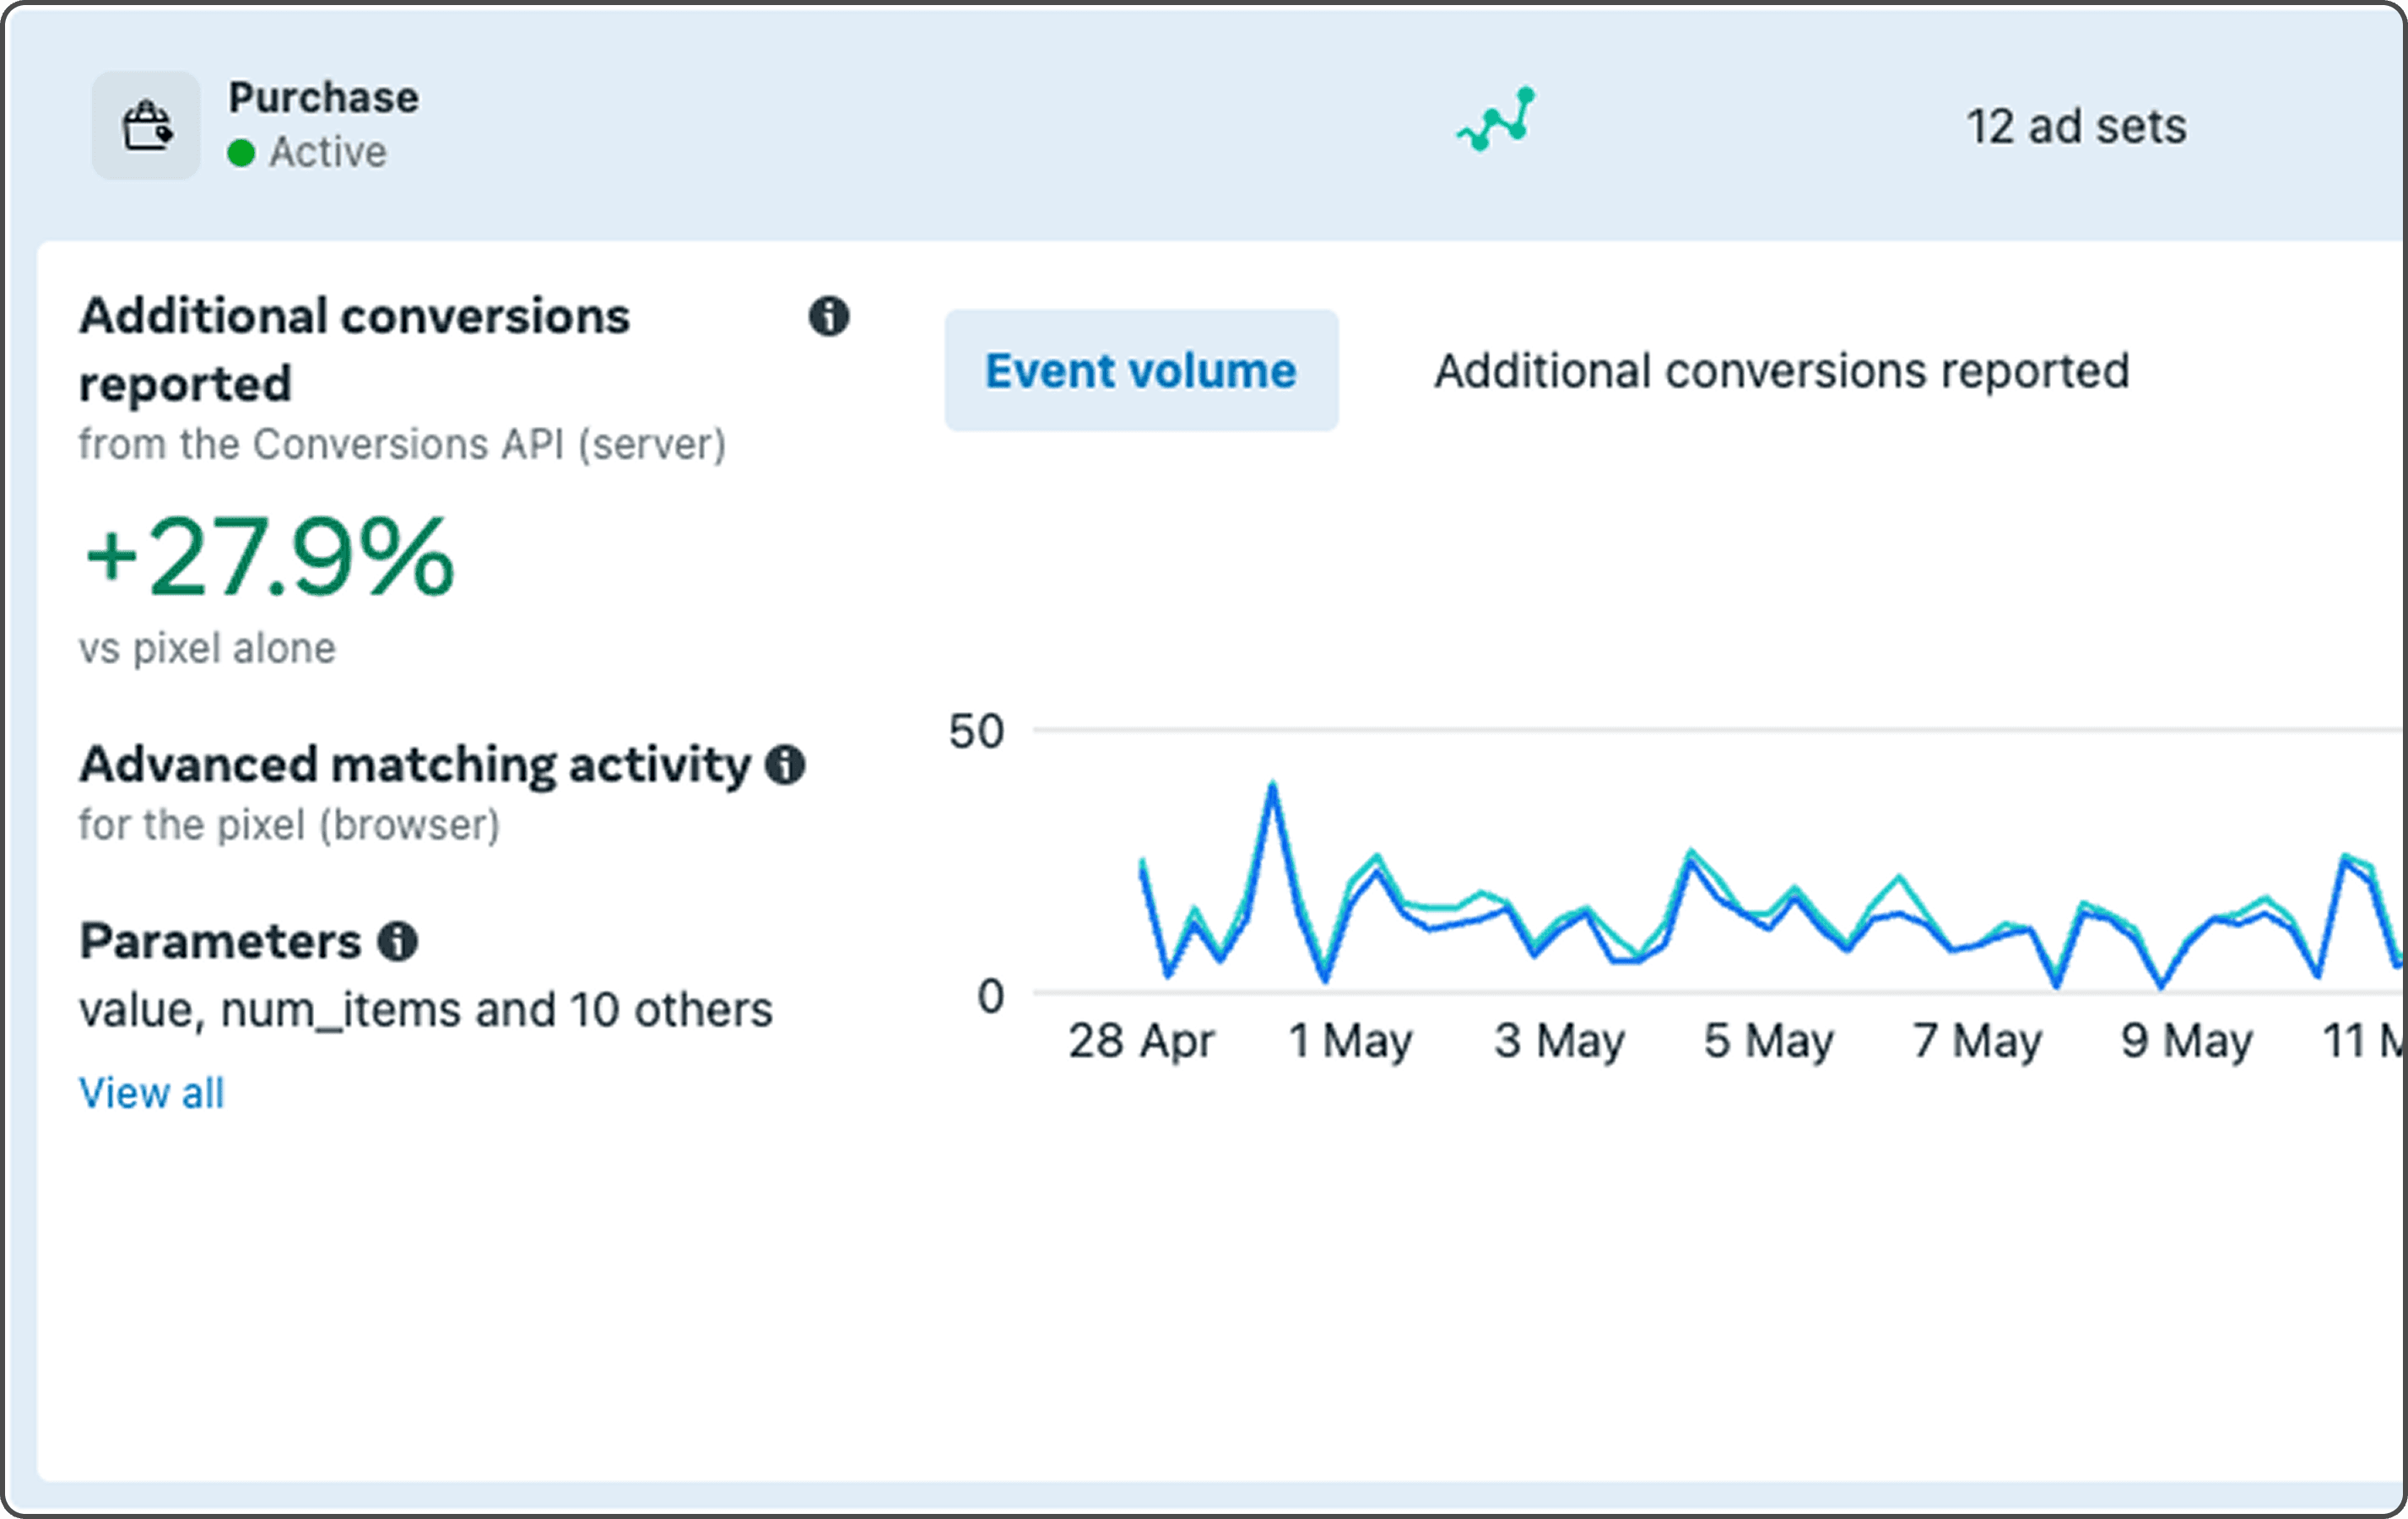Image resolution: width=2408 pixels, height=1519 pixels.
Task: Click the green trend sparkline icon
Action: pos(1496,120)
